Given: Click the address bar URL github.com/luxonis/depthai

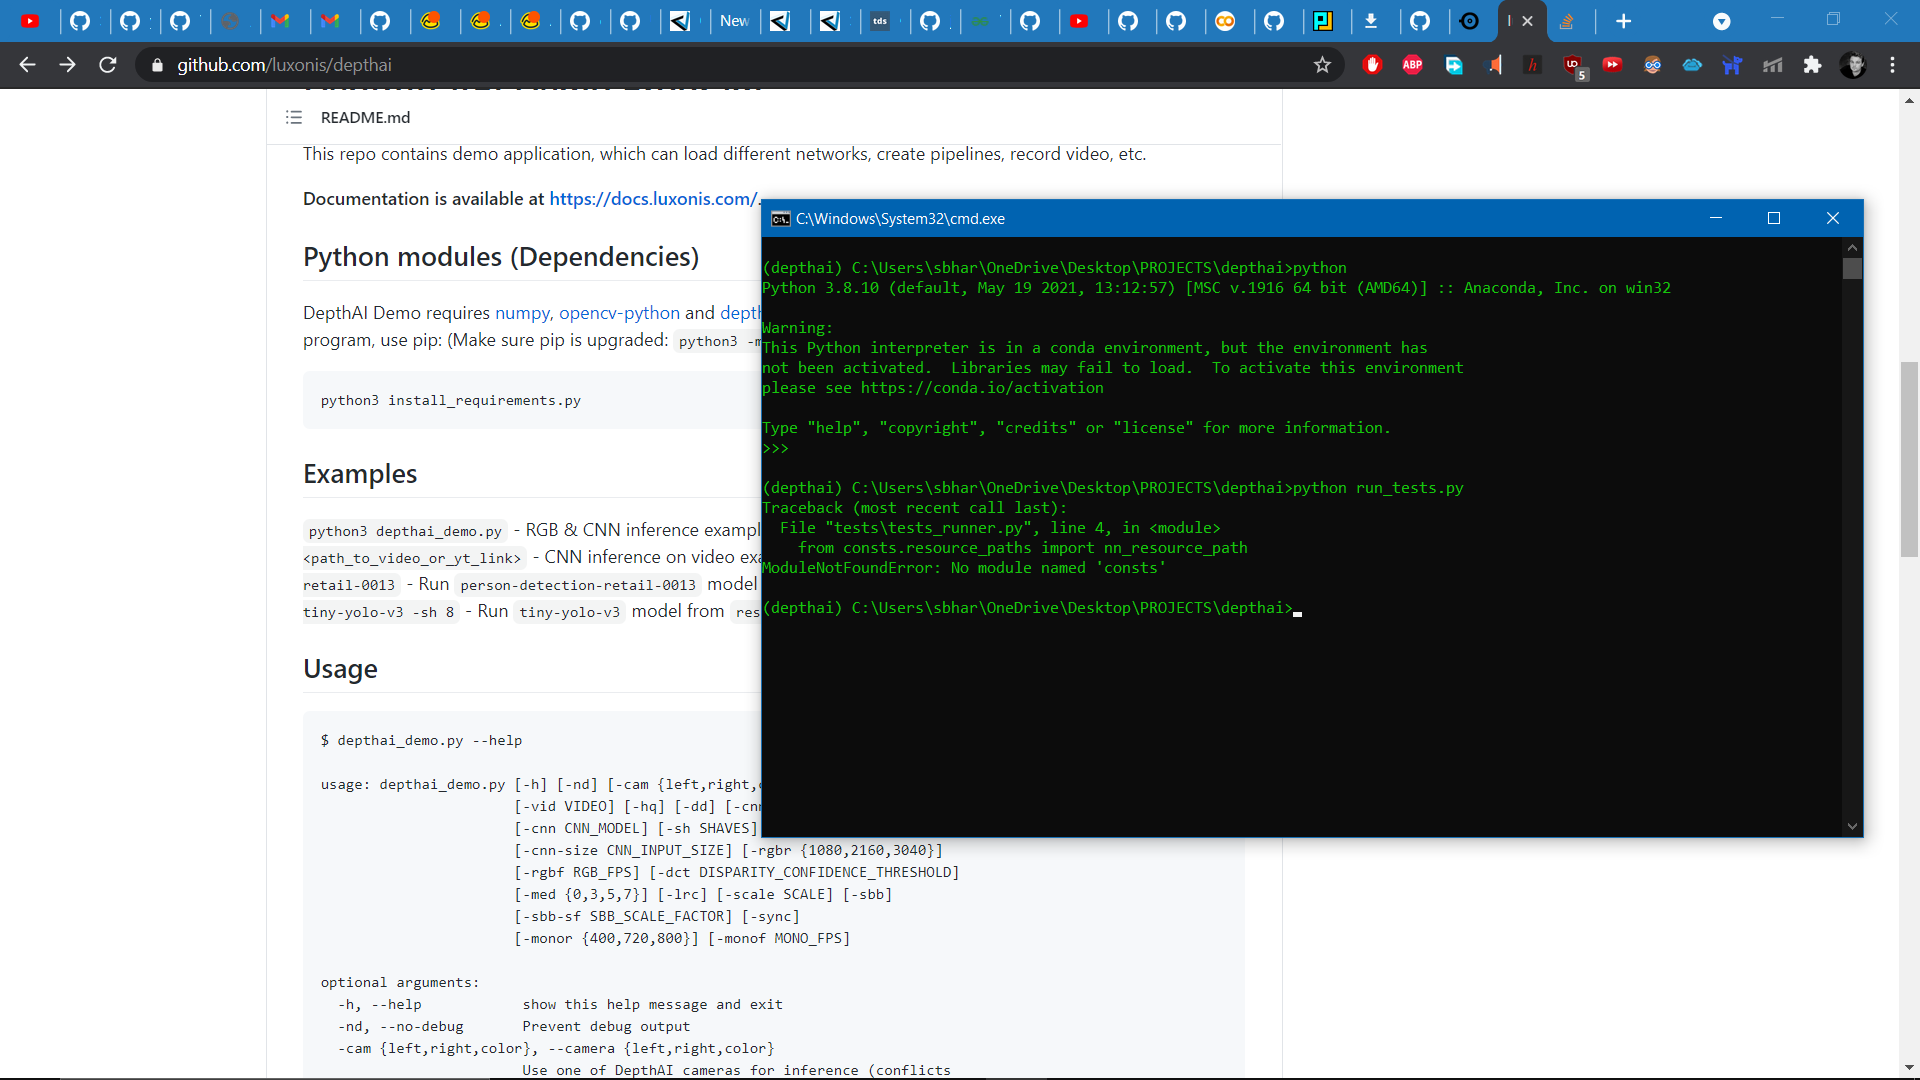Looking at the screenshot, I should (x=284, y=65).
